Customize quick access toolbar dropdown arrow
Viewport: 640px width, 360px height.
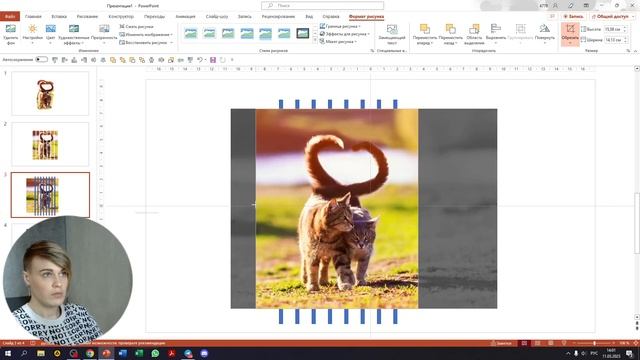232,60
